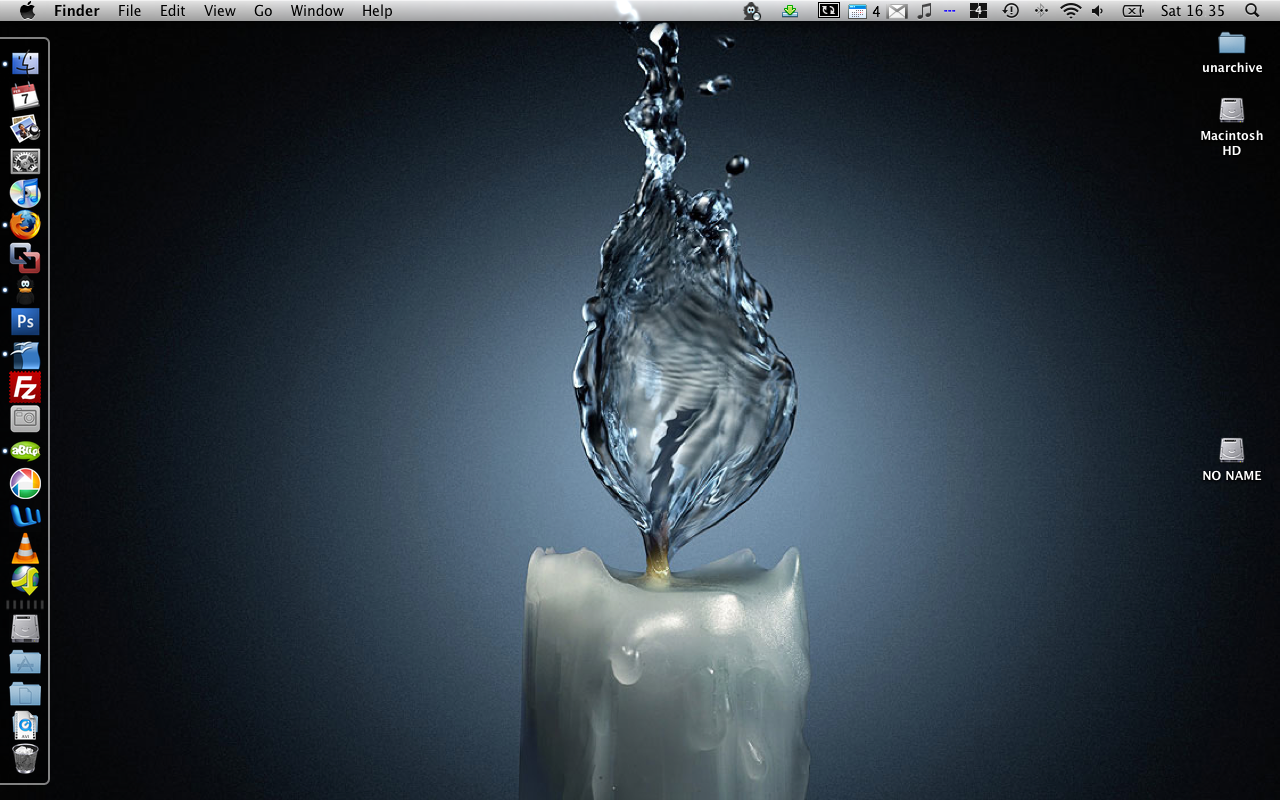Viewport: 1280px width, 800px height.
Task: Select the unarchive folder on desktop
Action: (x=1232, y=44)
